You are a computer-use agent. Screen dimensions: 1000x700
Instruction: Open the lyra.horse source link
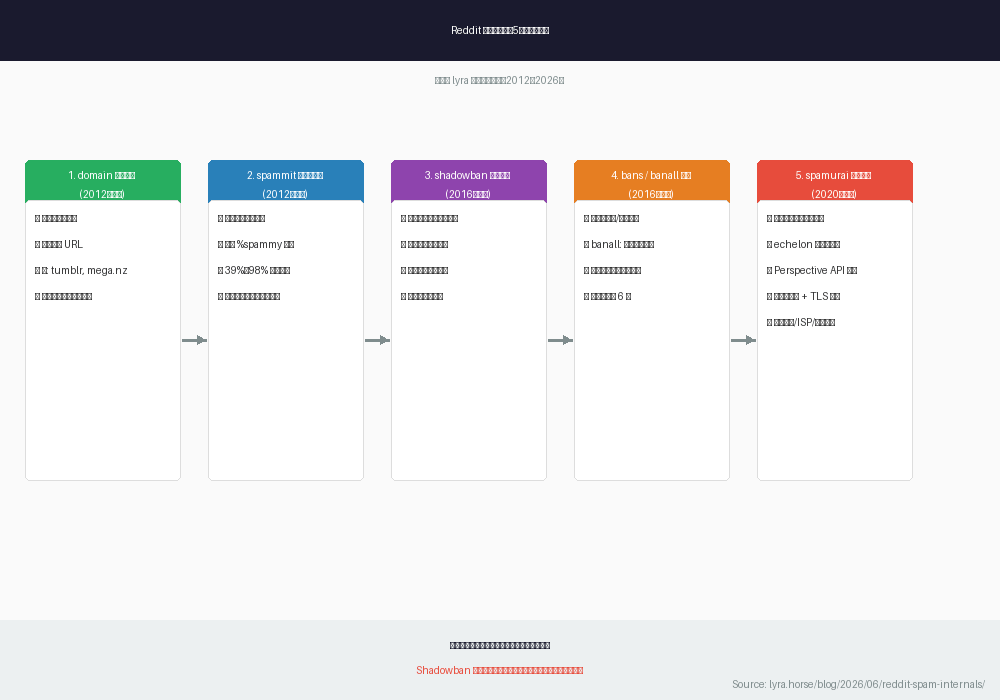pos(858,684)
